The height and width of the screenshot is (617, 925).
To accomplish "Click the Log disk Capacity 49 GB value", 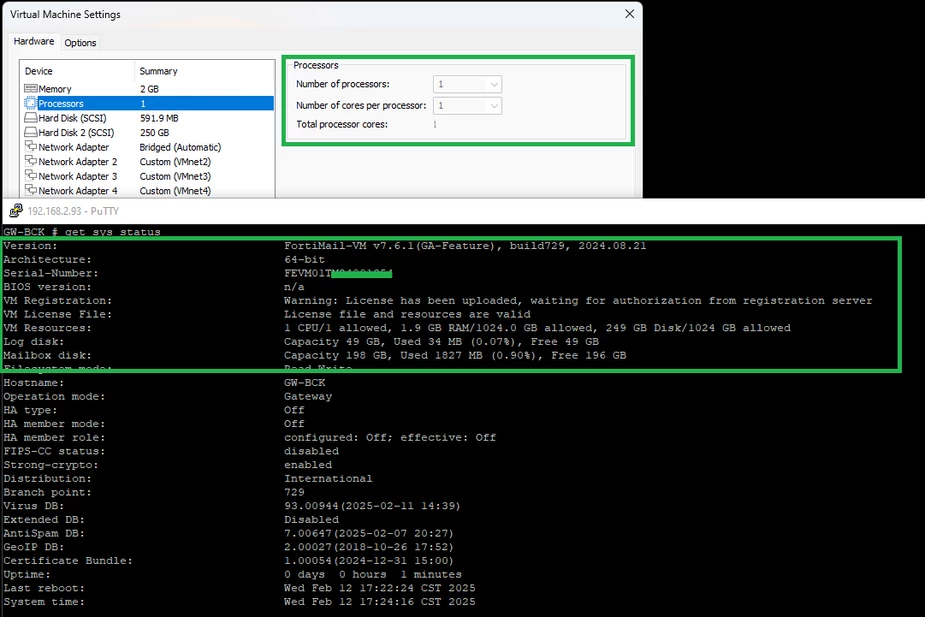I will pos(441,342).
